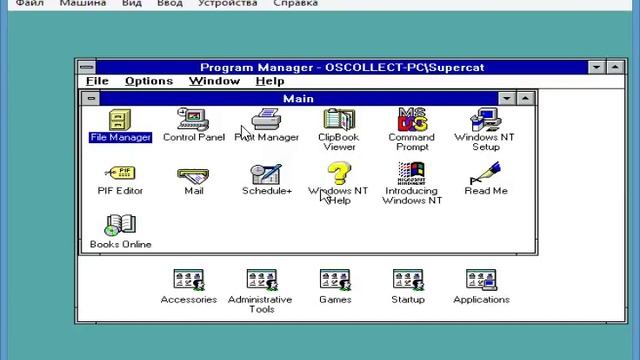The width and height of the screenshot is (640, 360).
Task: Select the Startup program group icon
Action: tap(408, 280)
